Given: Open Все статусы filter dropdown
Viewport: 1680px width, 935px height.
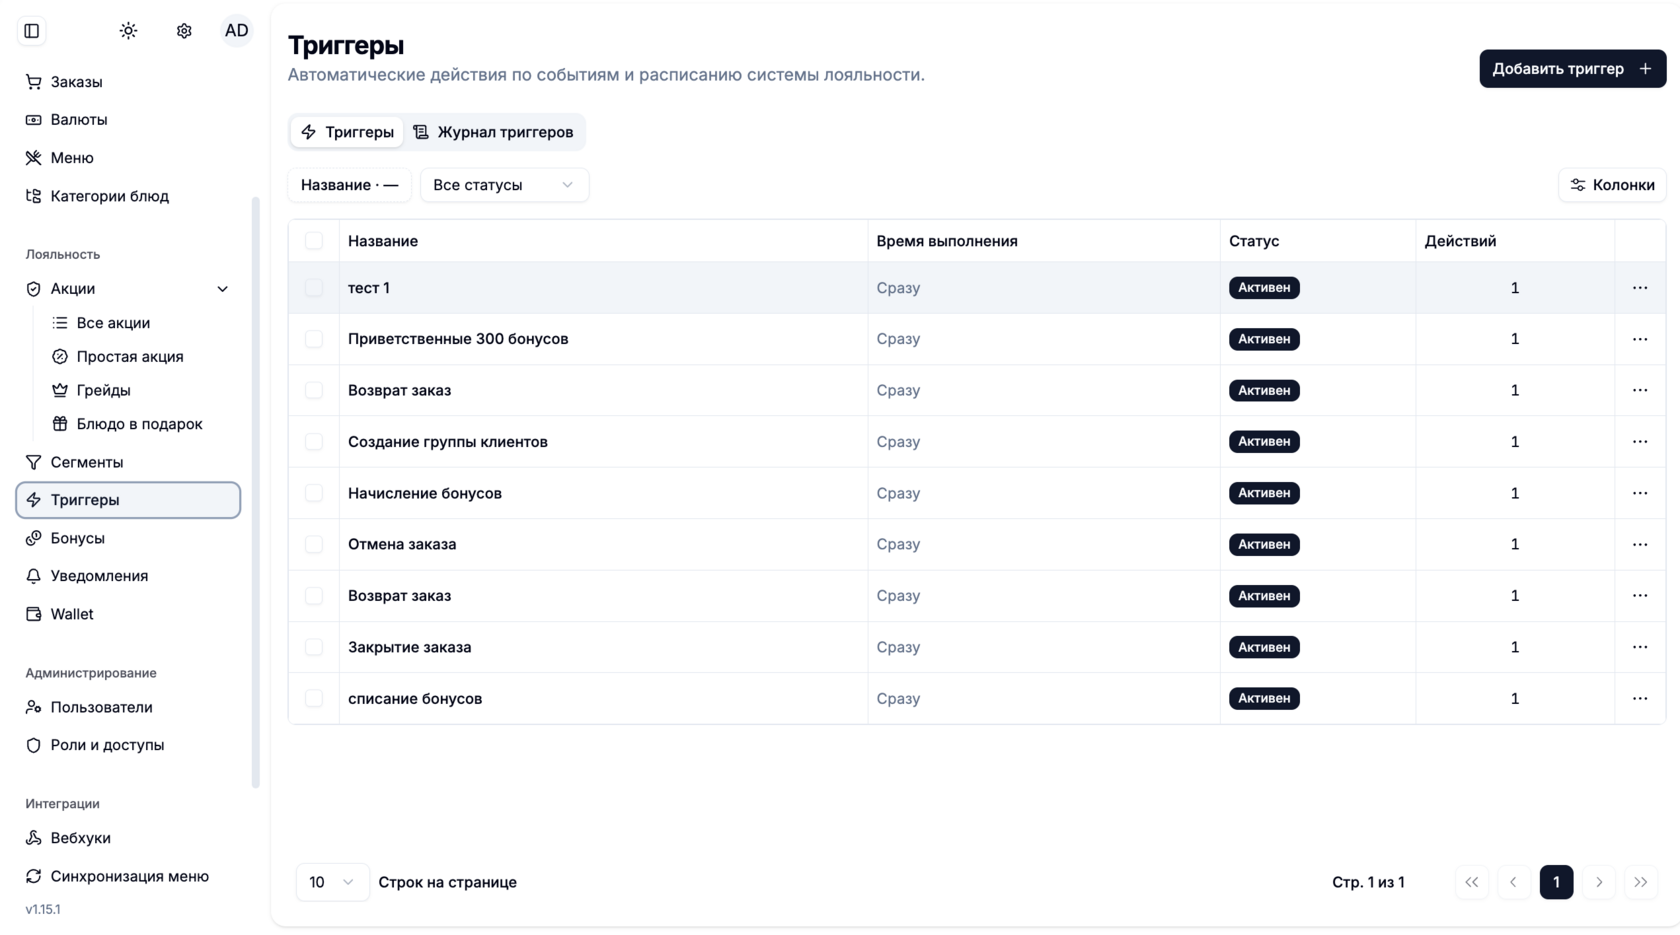Looking at the screenshot, I should pyautogui.click(x=504, y=185).
